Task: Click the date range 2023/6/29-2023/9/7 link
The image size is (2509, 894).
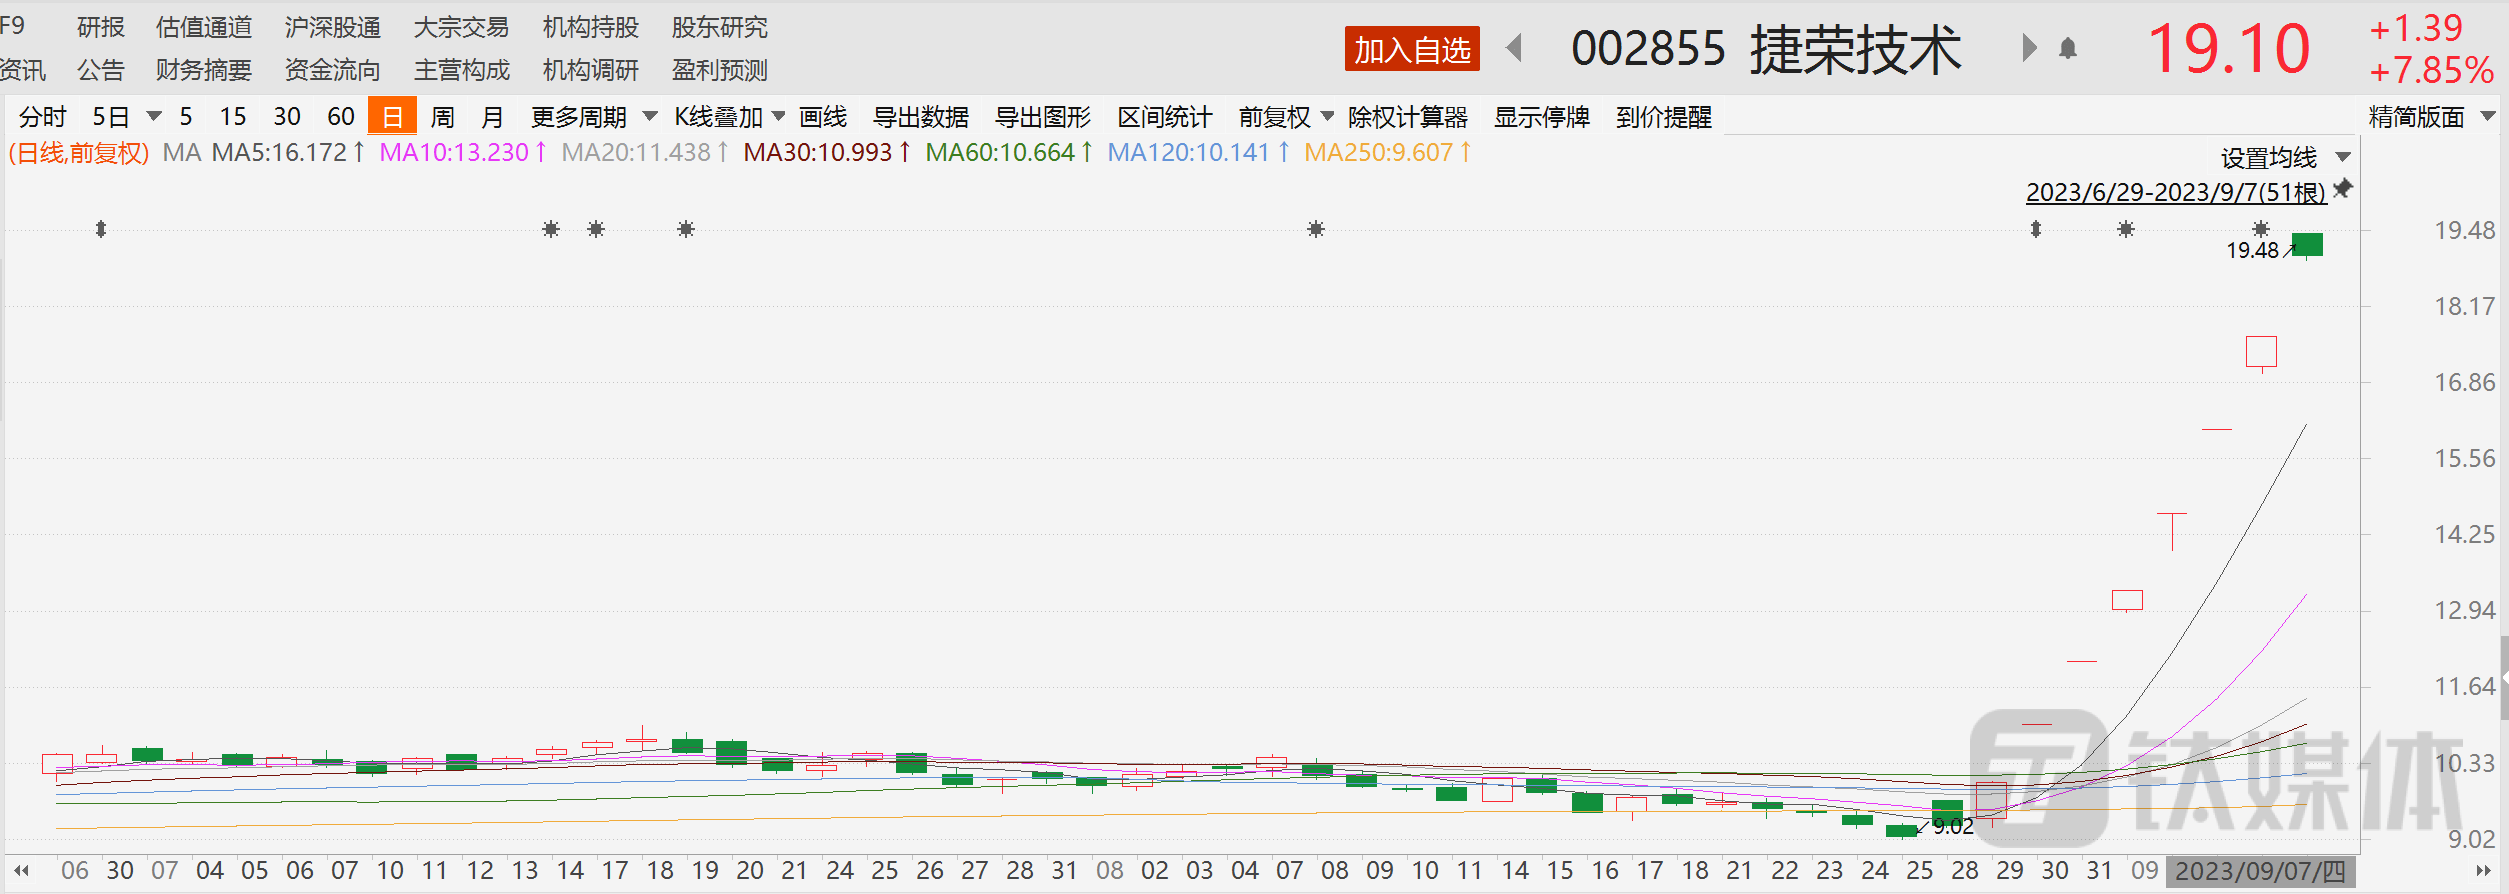Action: (2175, 192)
